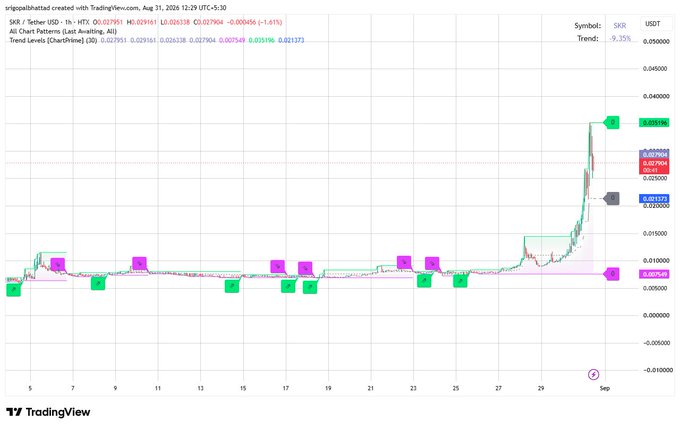
Task: Click the 0.000000 price axis label
Action: tap(656, 315)
